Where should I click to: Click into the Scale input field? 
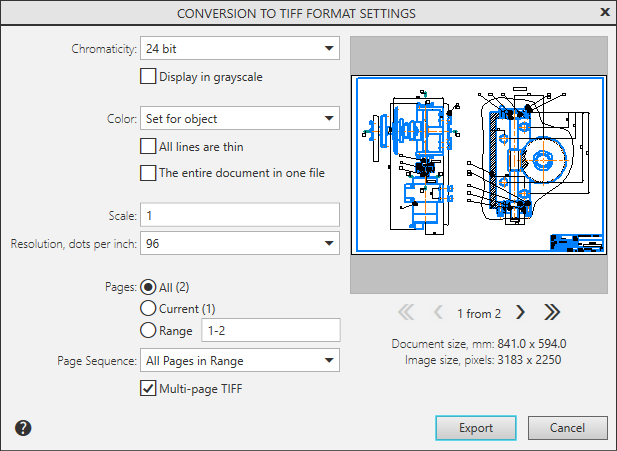coord(240,215)
